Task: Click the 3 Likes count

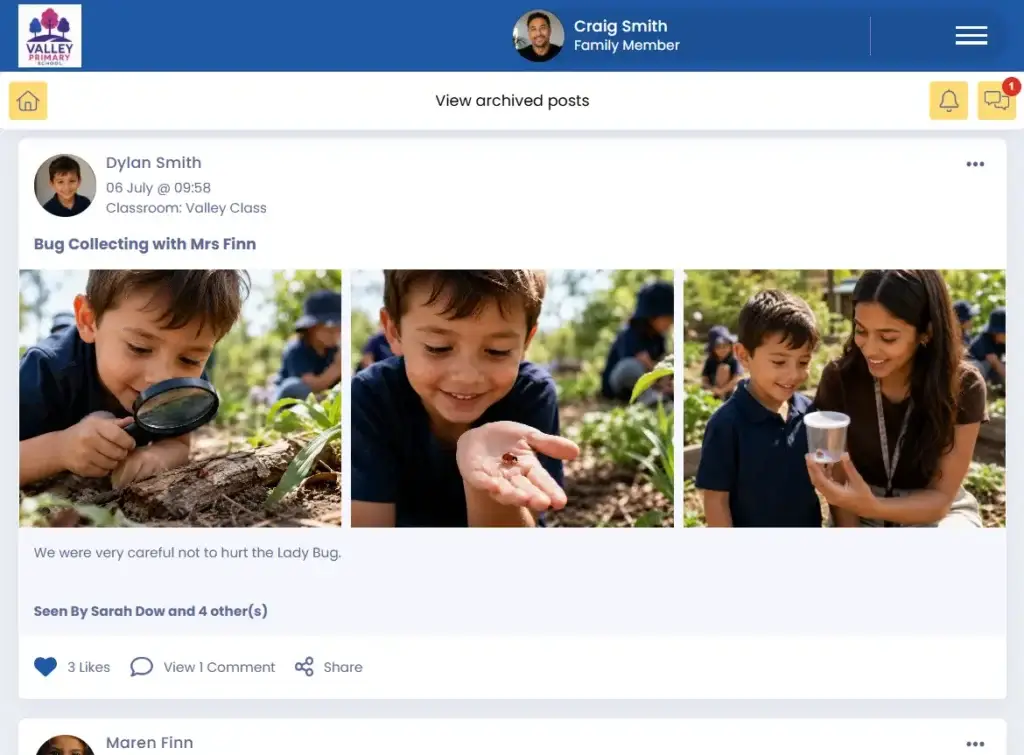Action: 89,667
